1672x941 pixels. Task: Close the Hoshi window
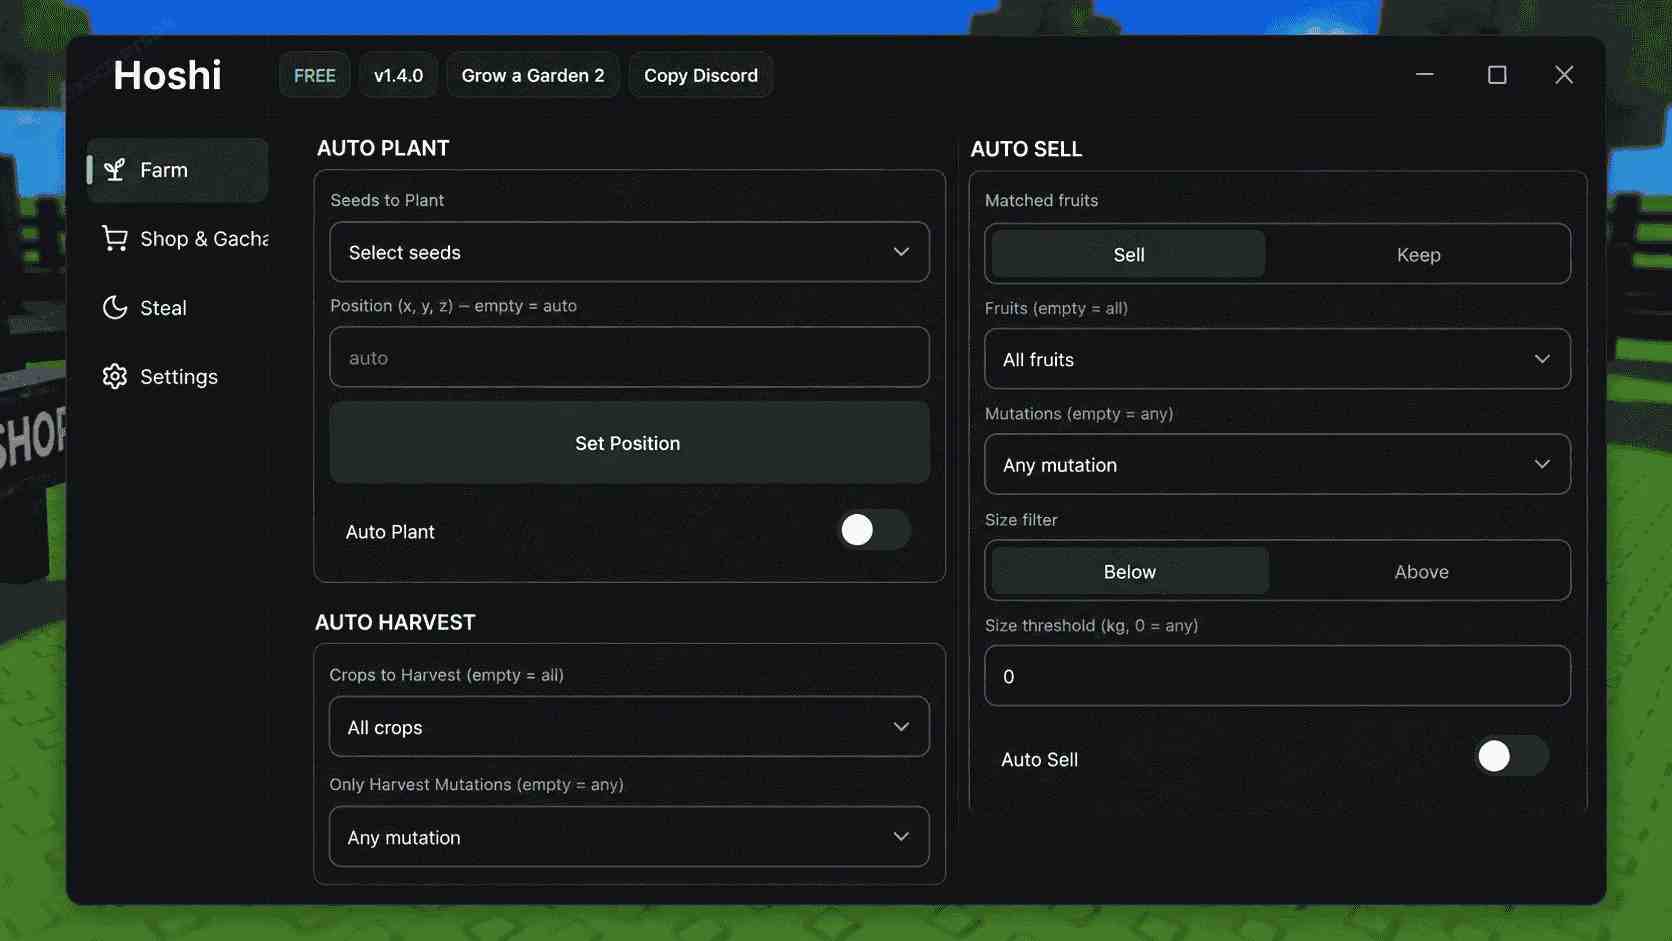1564,75
